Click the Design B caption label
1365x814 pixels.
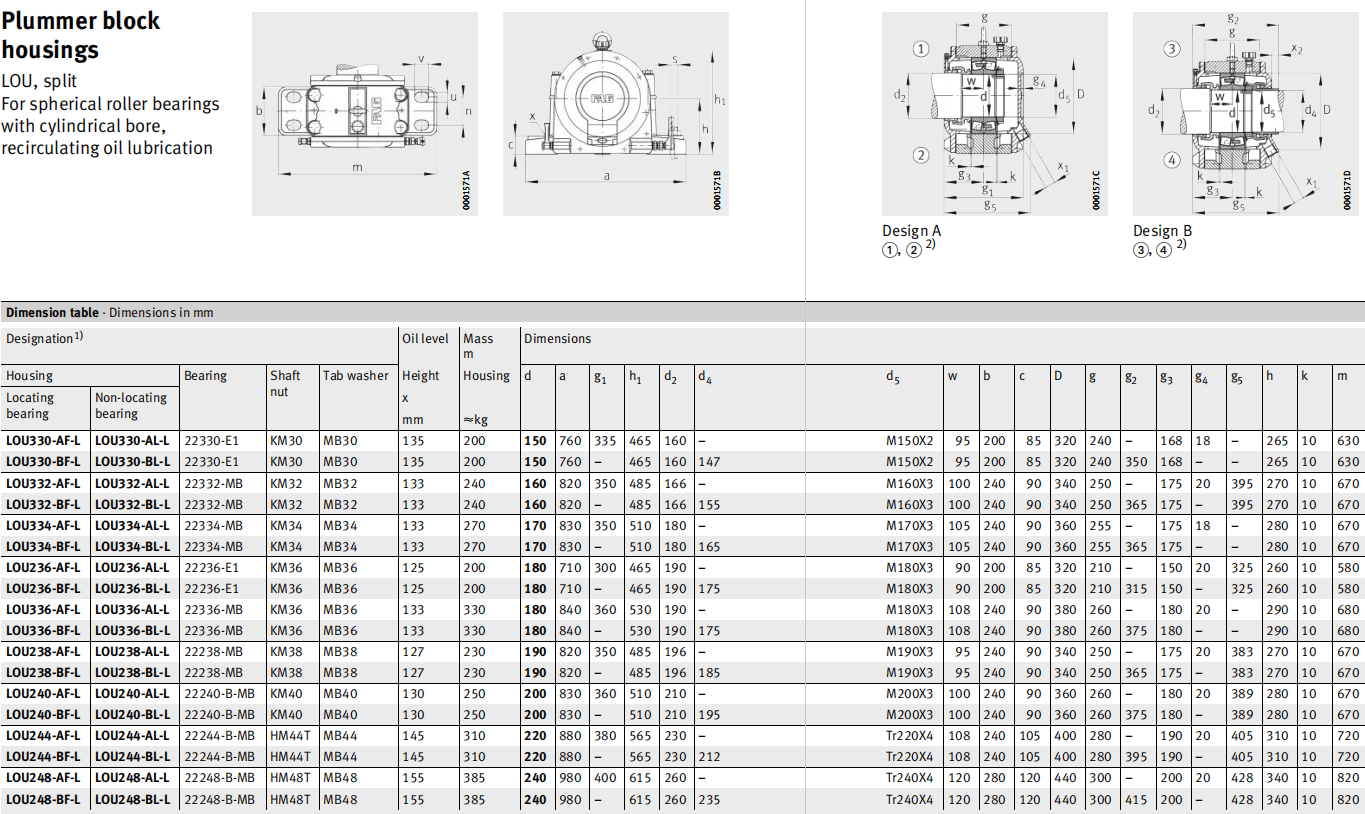pyautogui.click(x=1162, y=231)
